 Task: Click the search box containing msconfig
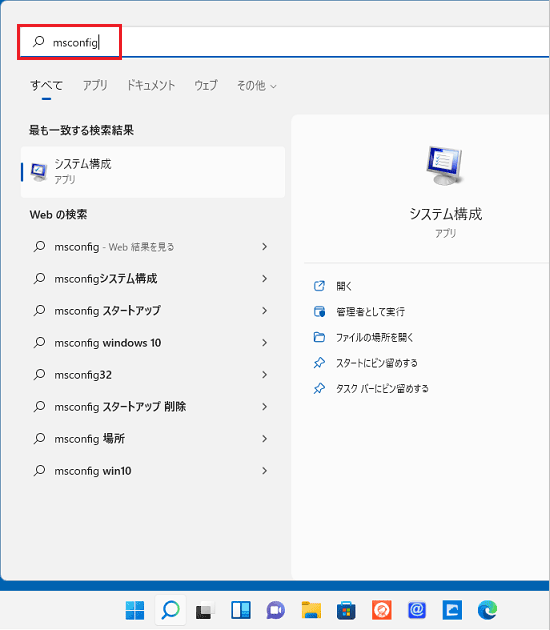point(284,42)
